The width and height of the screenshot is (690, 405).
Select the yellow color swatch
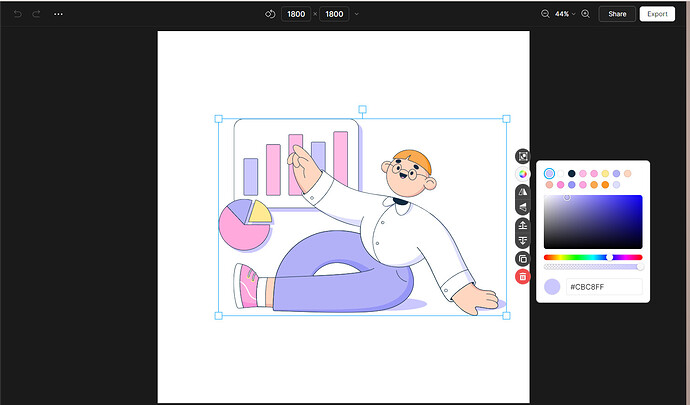point(605,173)
